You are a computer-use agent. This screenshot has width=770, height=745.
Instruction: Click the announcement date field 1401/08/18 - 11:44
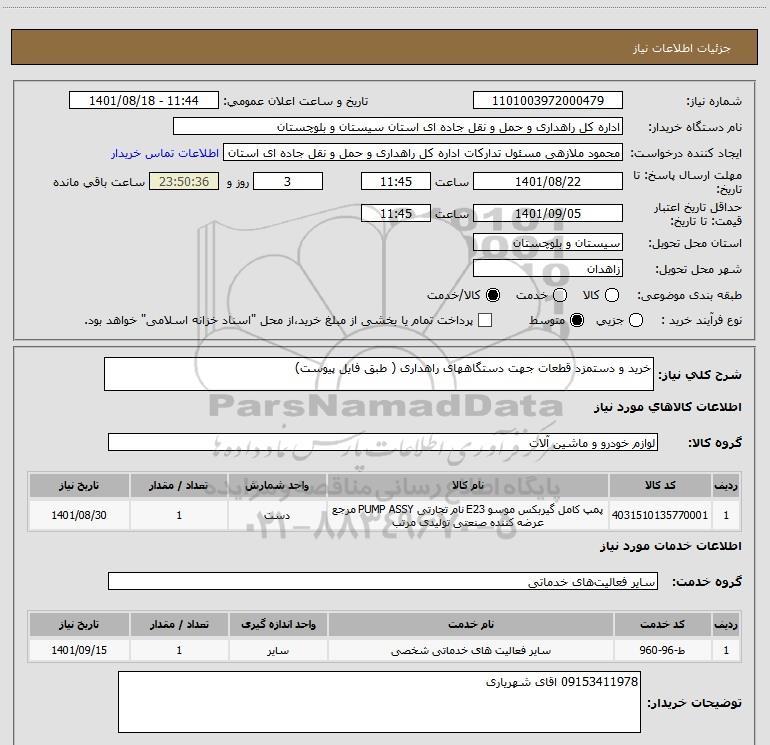(144, 100)
